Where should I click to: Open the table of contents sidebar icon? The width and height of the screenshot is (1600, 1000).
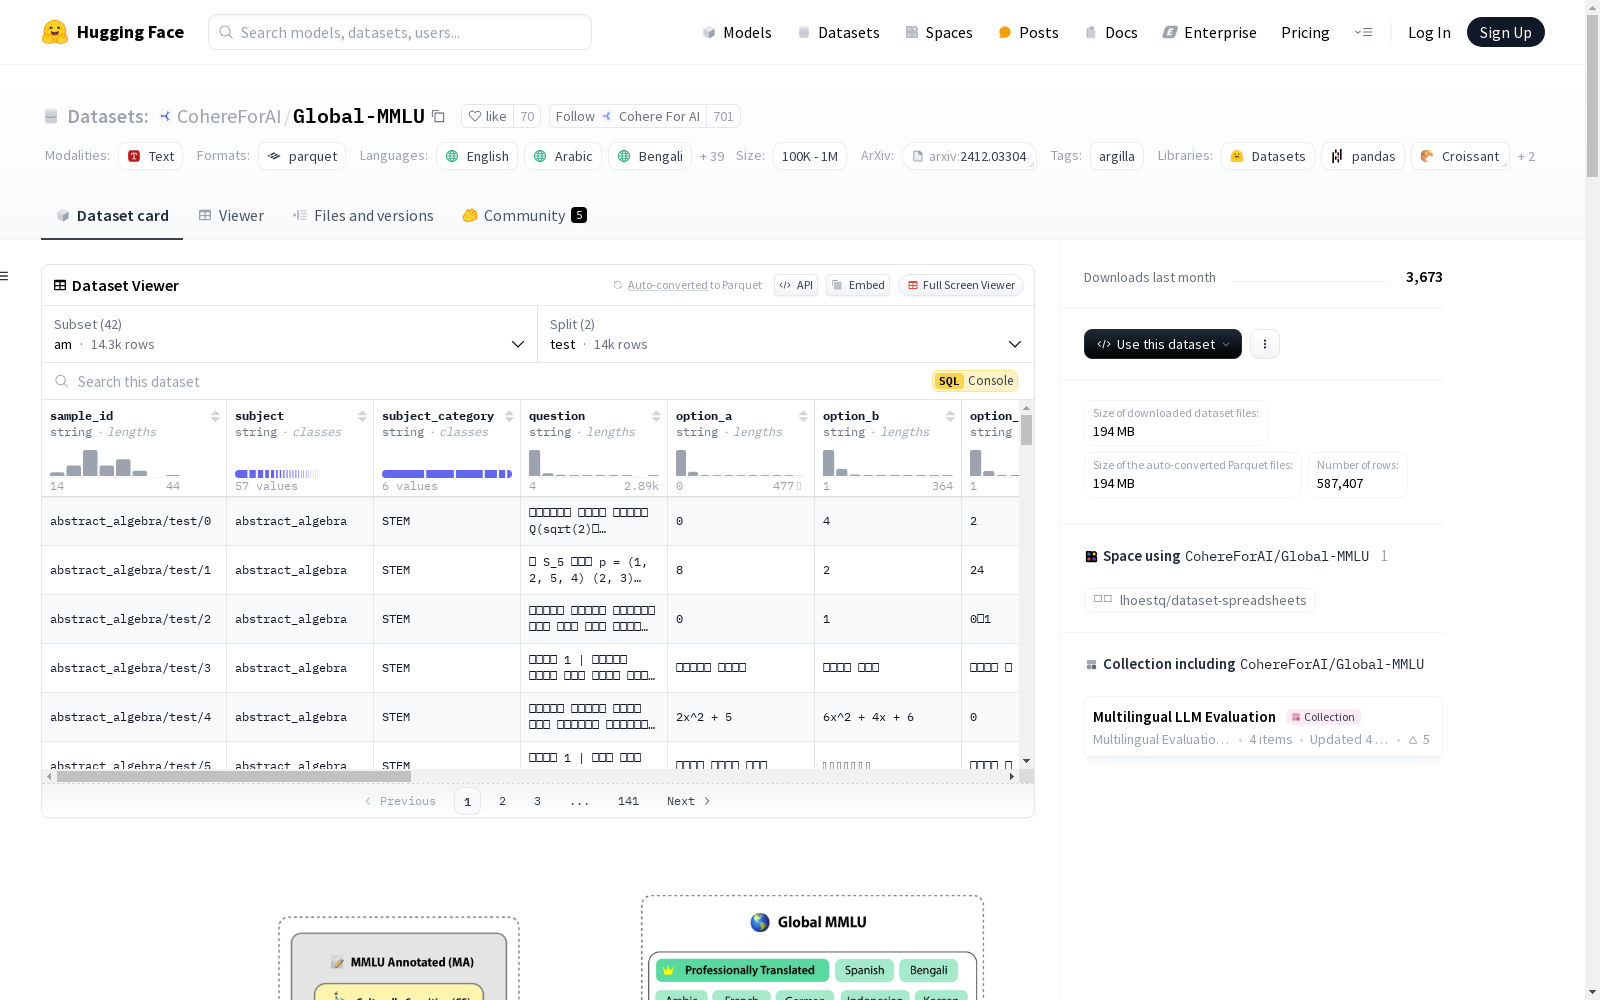point(5,276)
